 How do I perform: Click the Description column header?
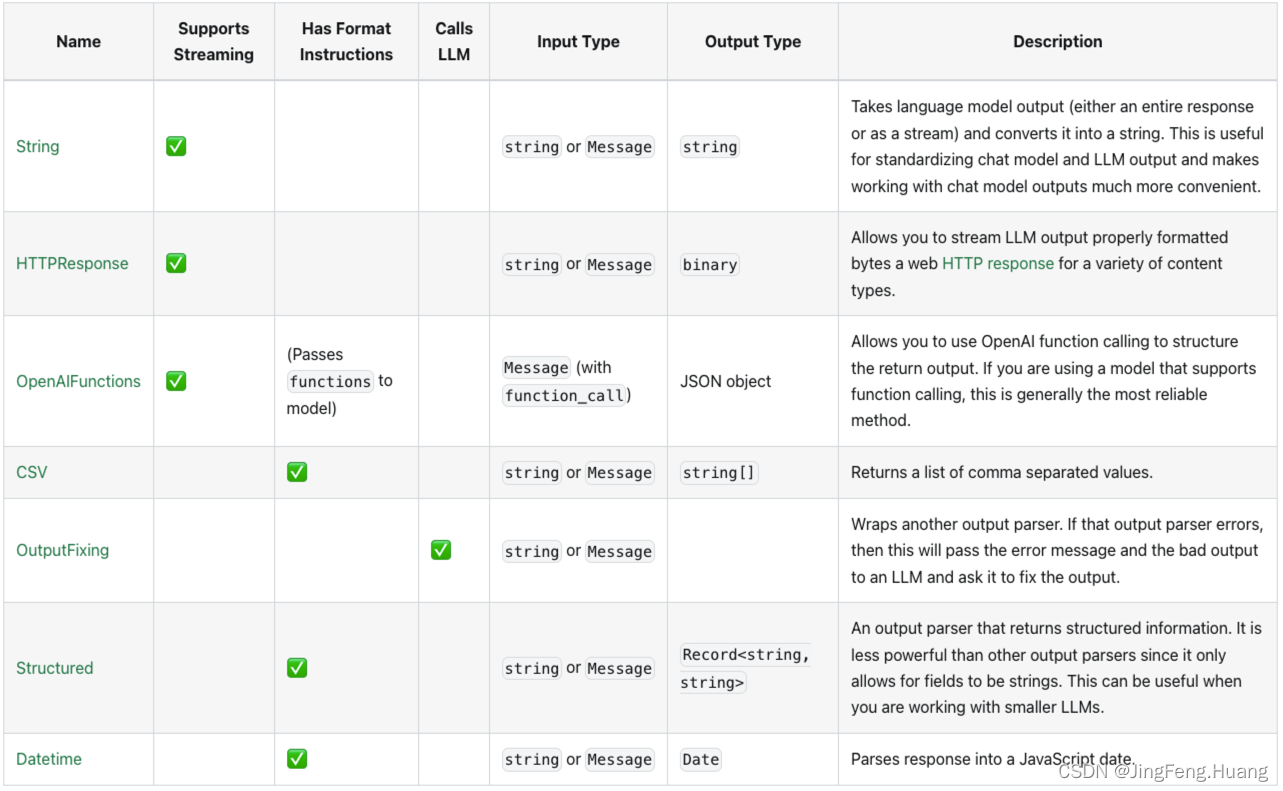(x=1057, y=42)
